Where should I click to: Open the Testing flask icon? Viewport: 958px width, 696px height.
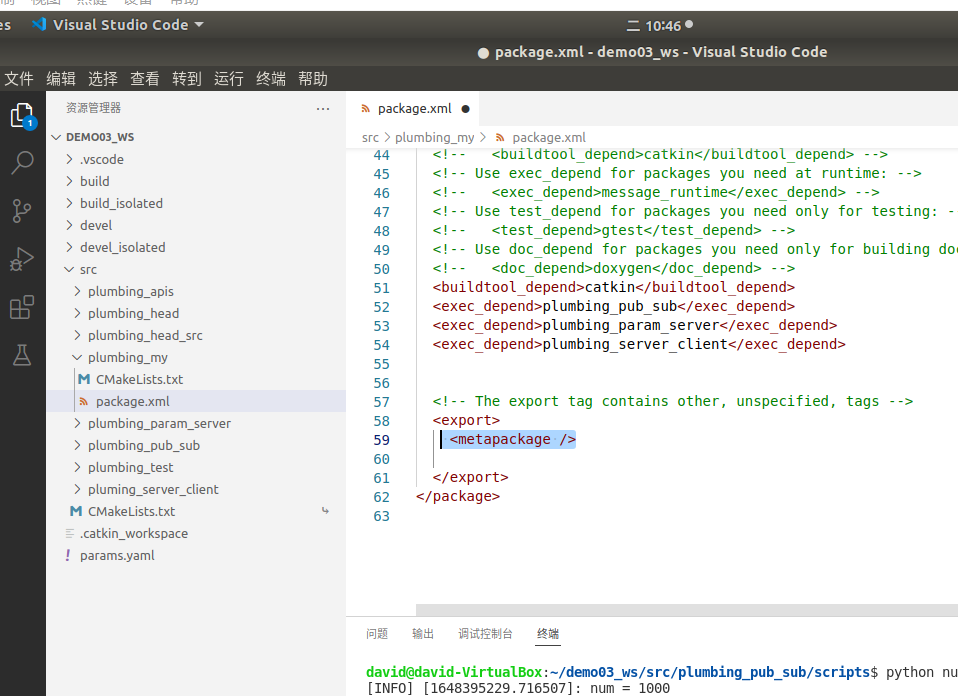(22, 355)
